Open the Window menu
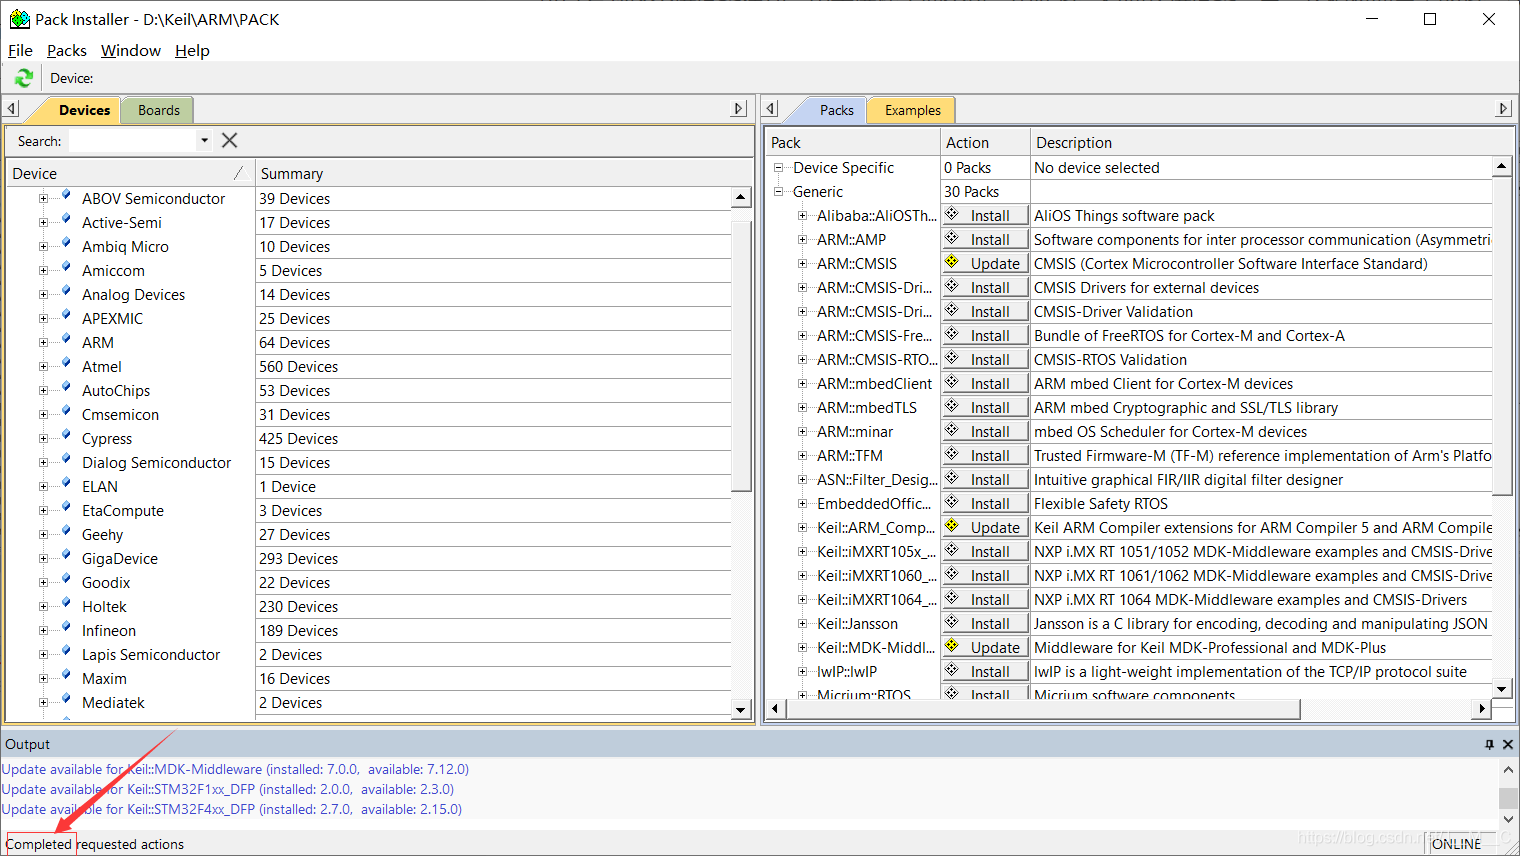This screenshot has height=856, width=1520. click(x=131, y=50)
